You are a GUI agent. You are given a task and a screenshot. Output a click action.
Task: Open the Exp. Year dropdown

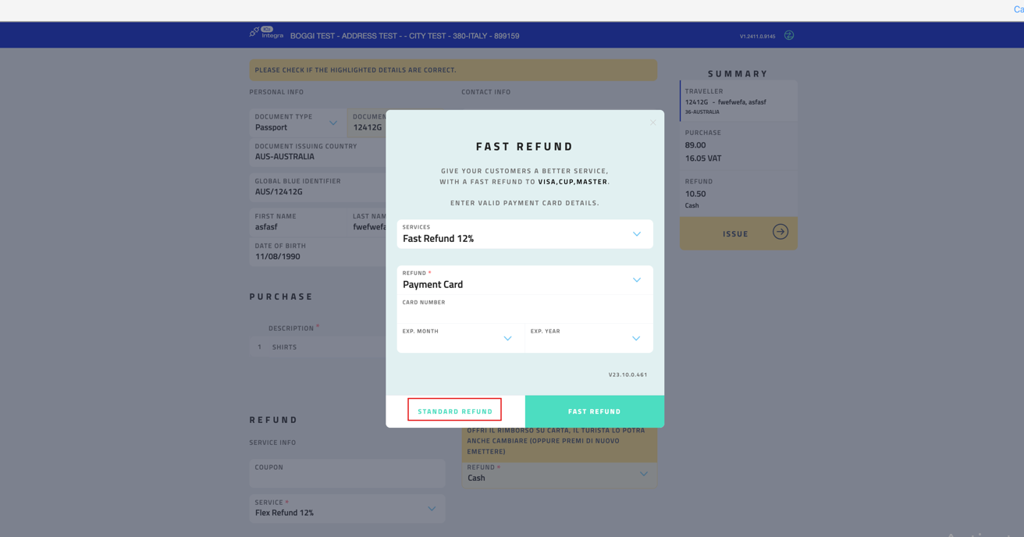[x=588, y=338]
